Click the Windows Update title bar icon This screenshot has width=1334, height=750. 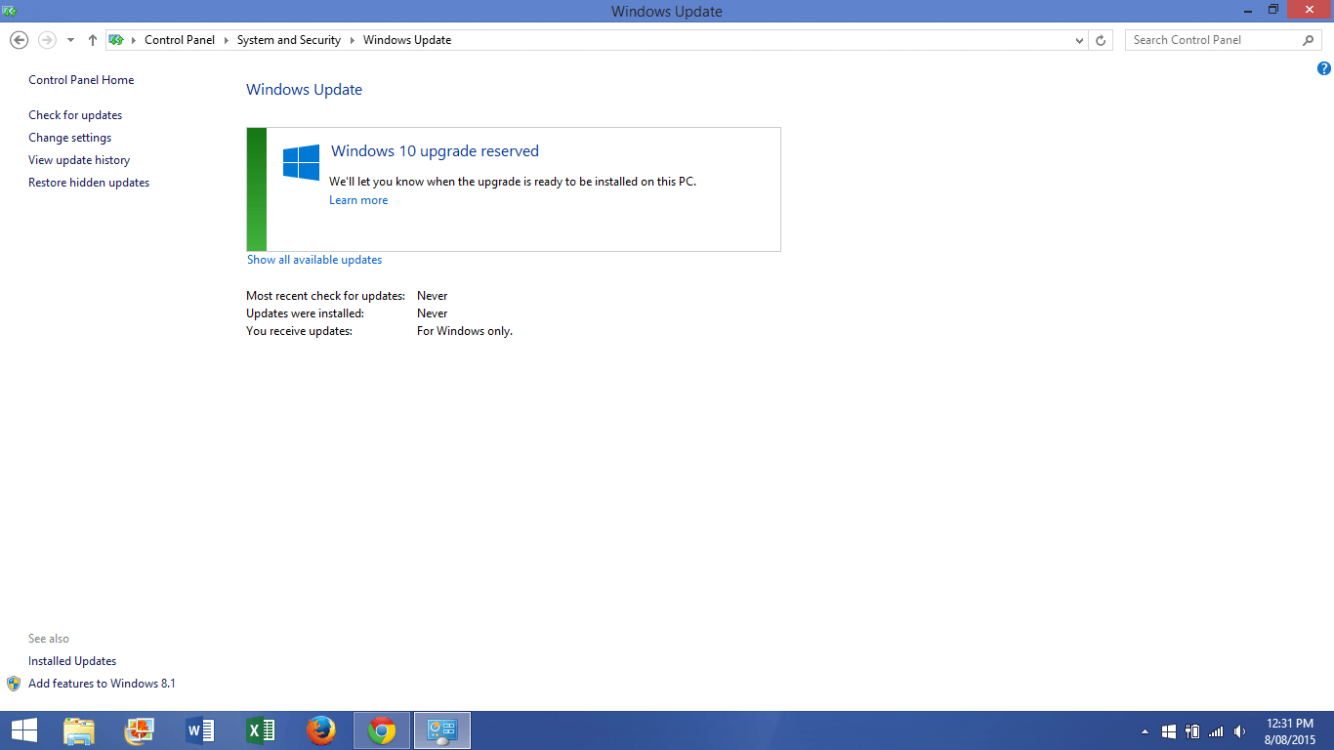pyautogui.click(x=10, y=11)
